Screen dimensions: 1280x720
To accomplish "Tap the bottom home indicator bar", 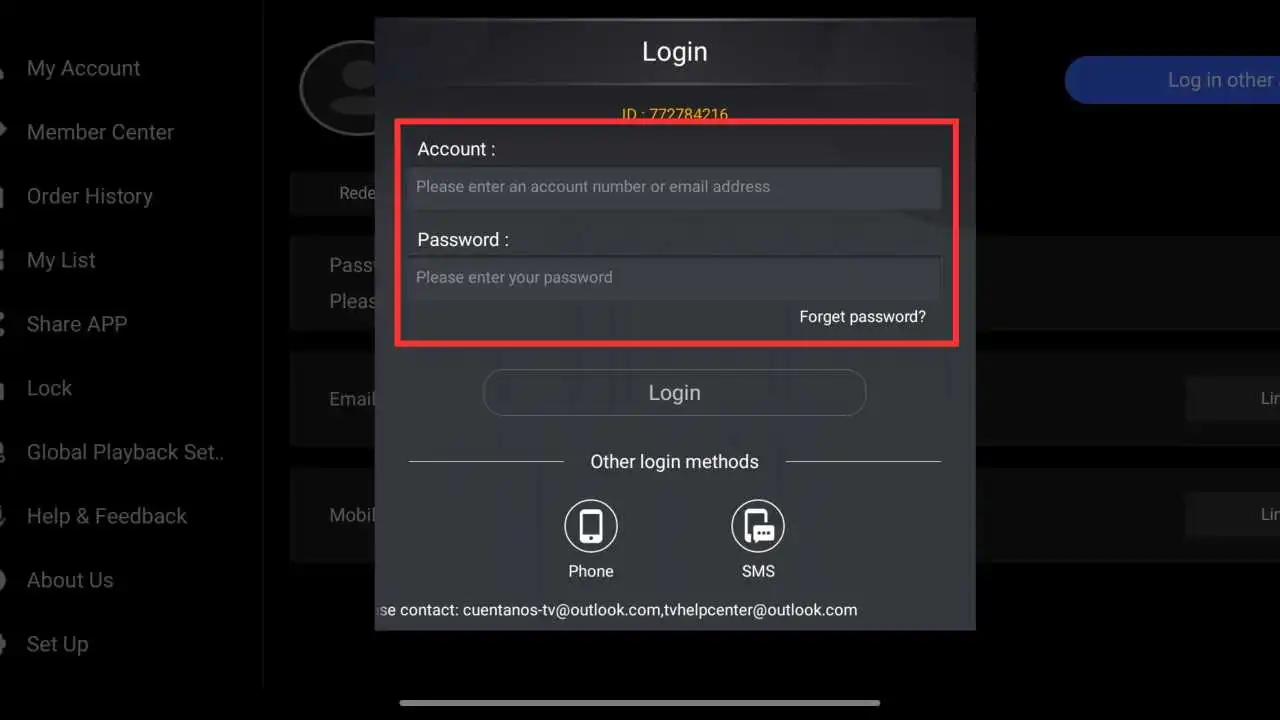I will (640, 703).
